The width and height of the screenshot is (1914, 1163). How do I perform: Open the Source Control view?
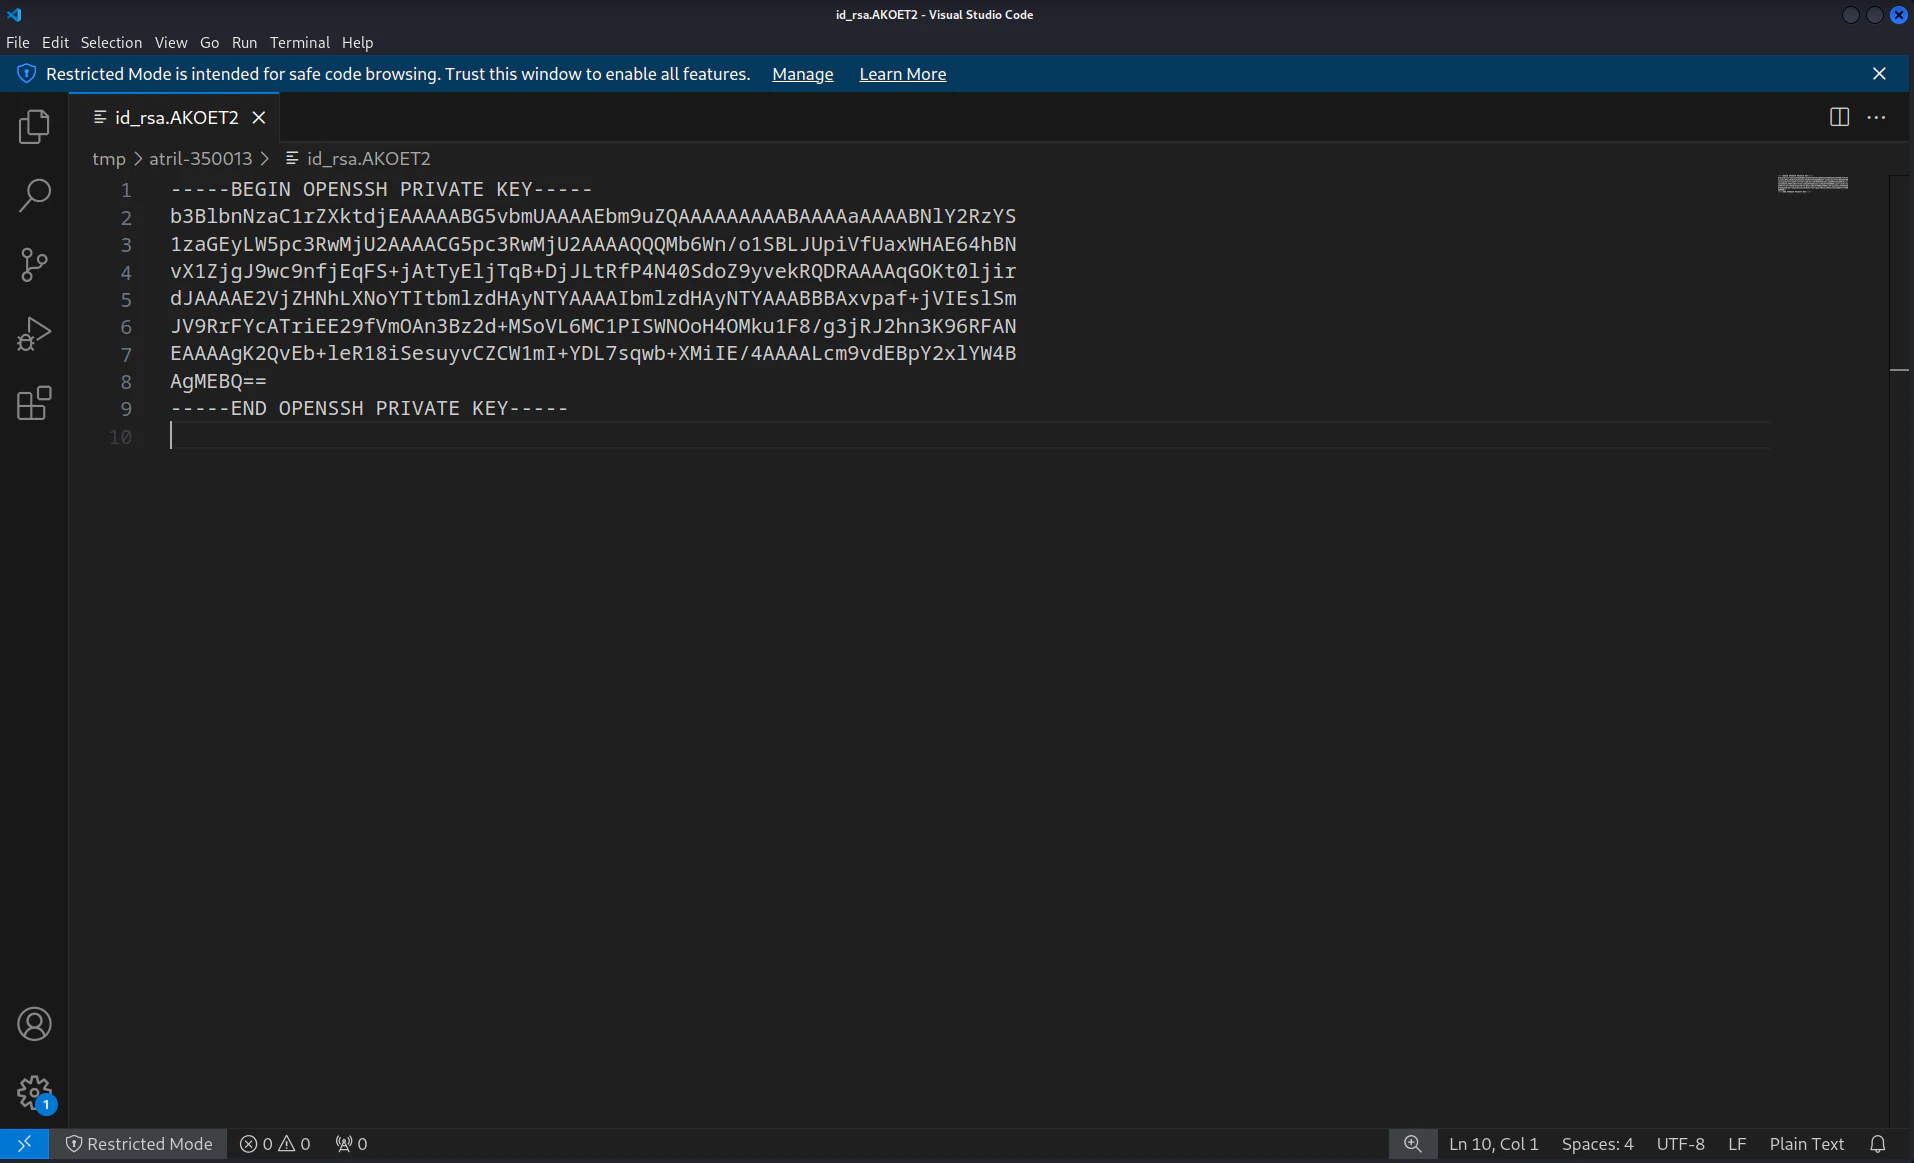[34, 265]
